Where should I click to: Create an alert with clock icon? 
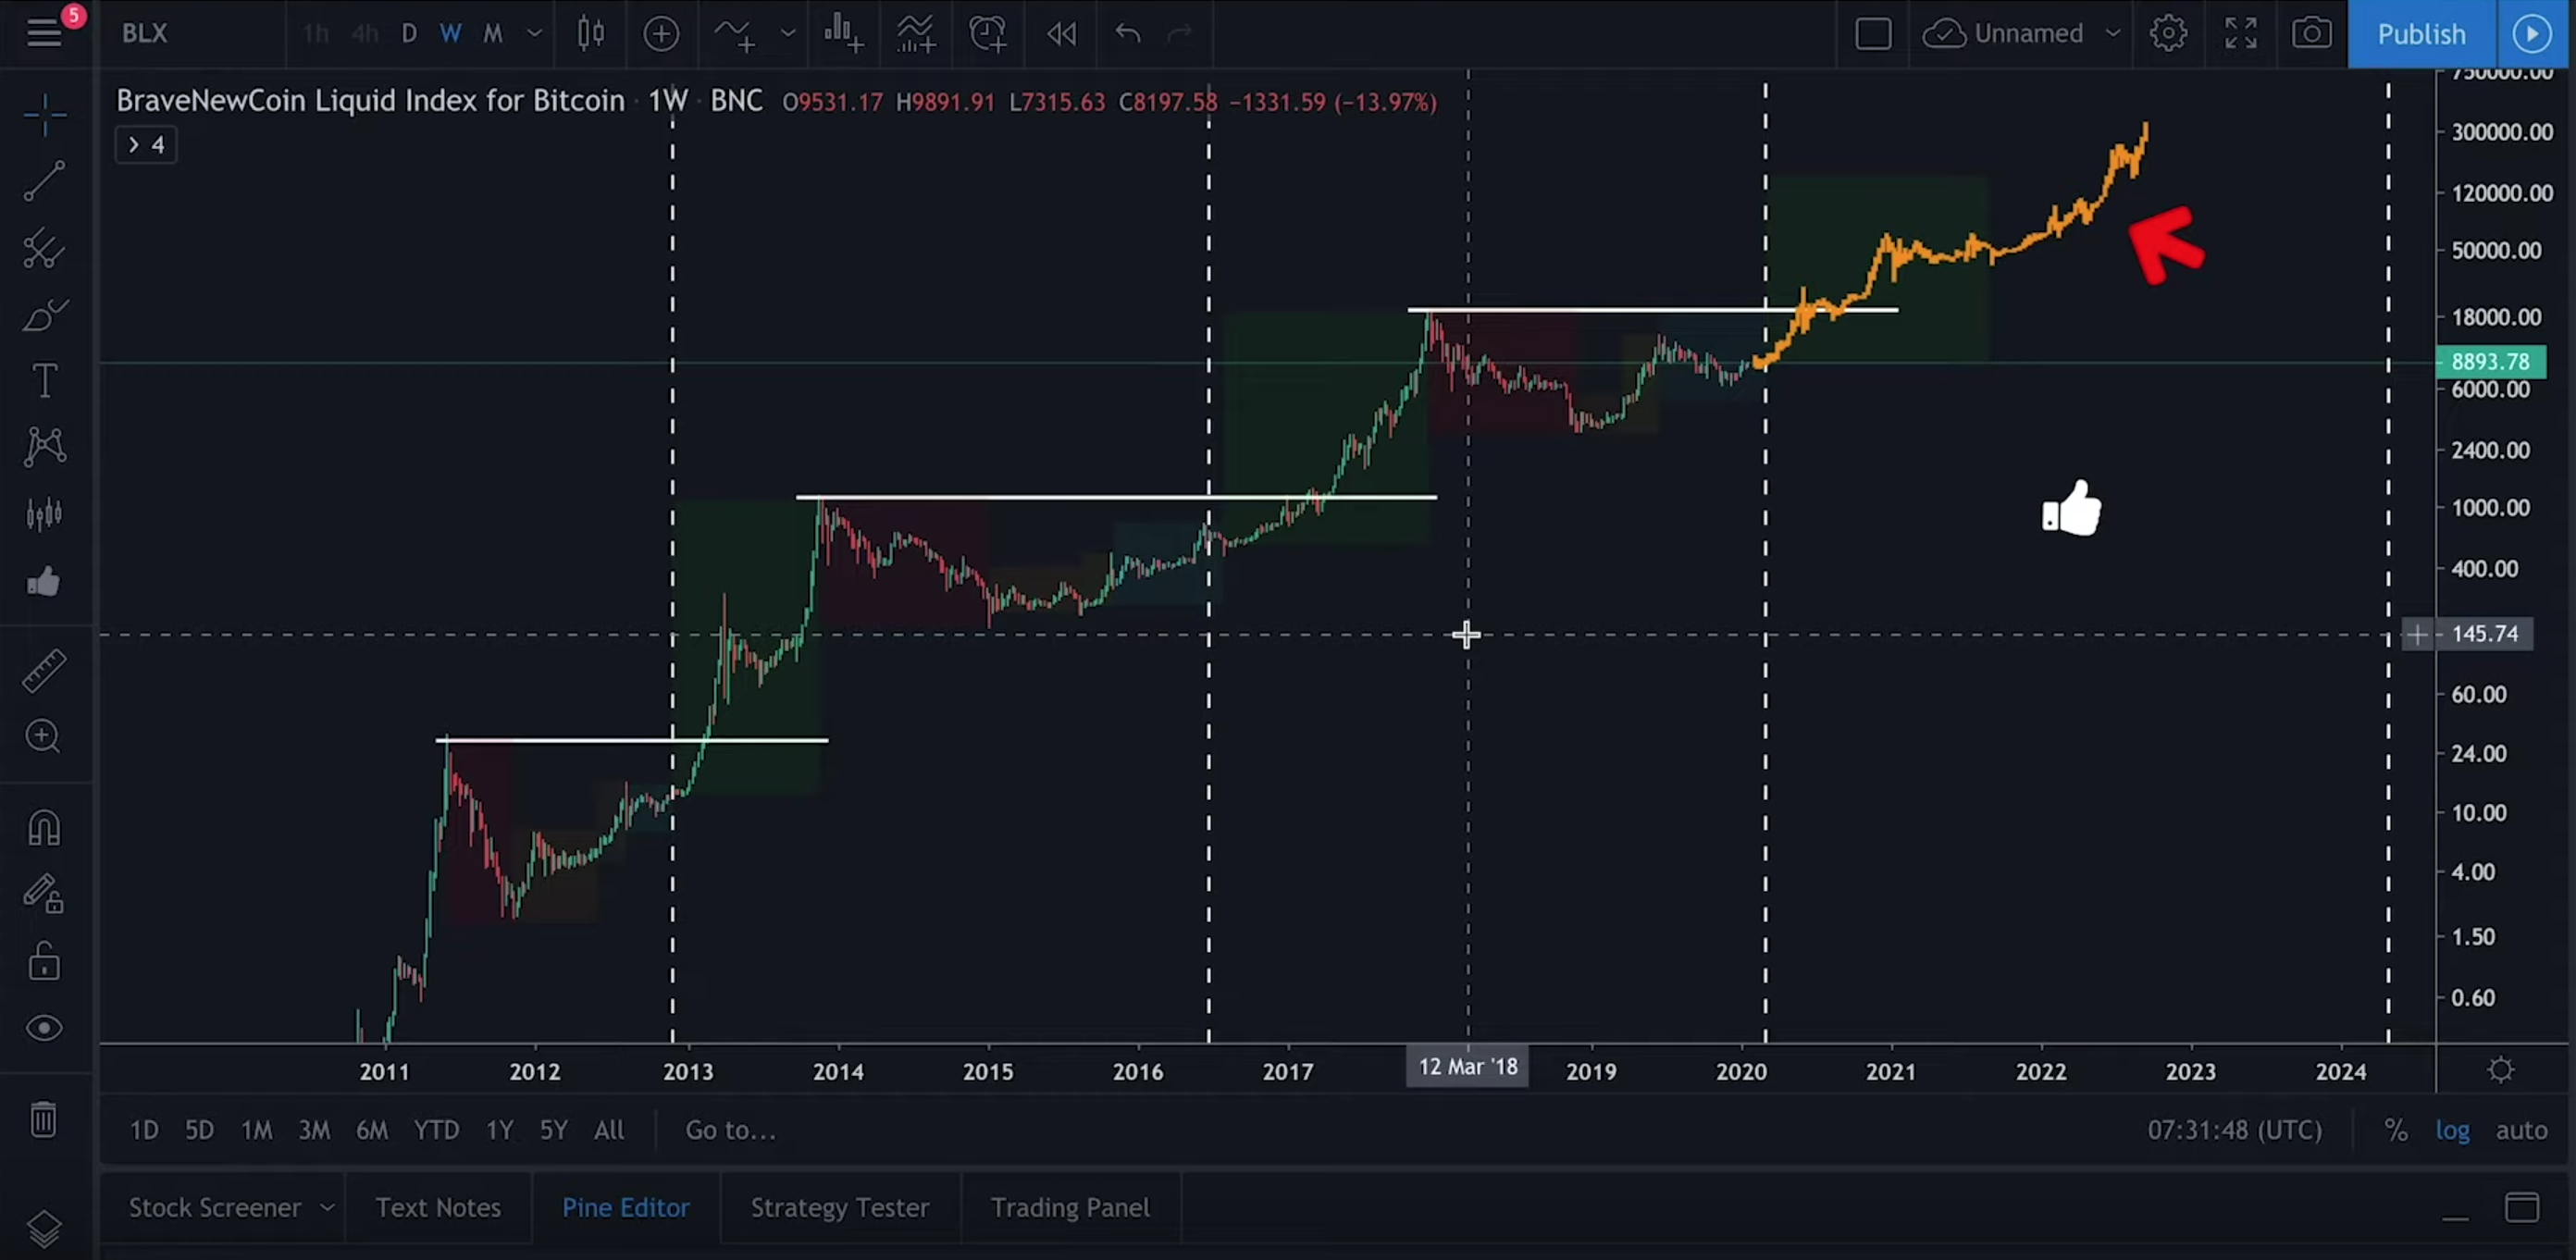tap(988, 34)
